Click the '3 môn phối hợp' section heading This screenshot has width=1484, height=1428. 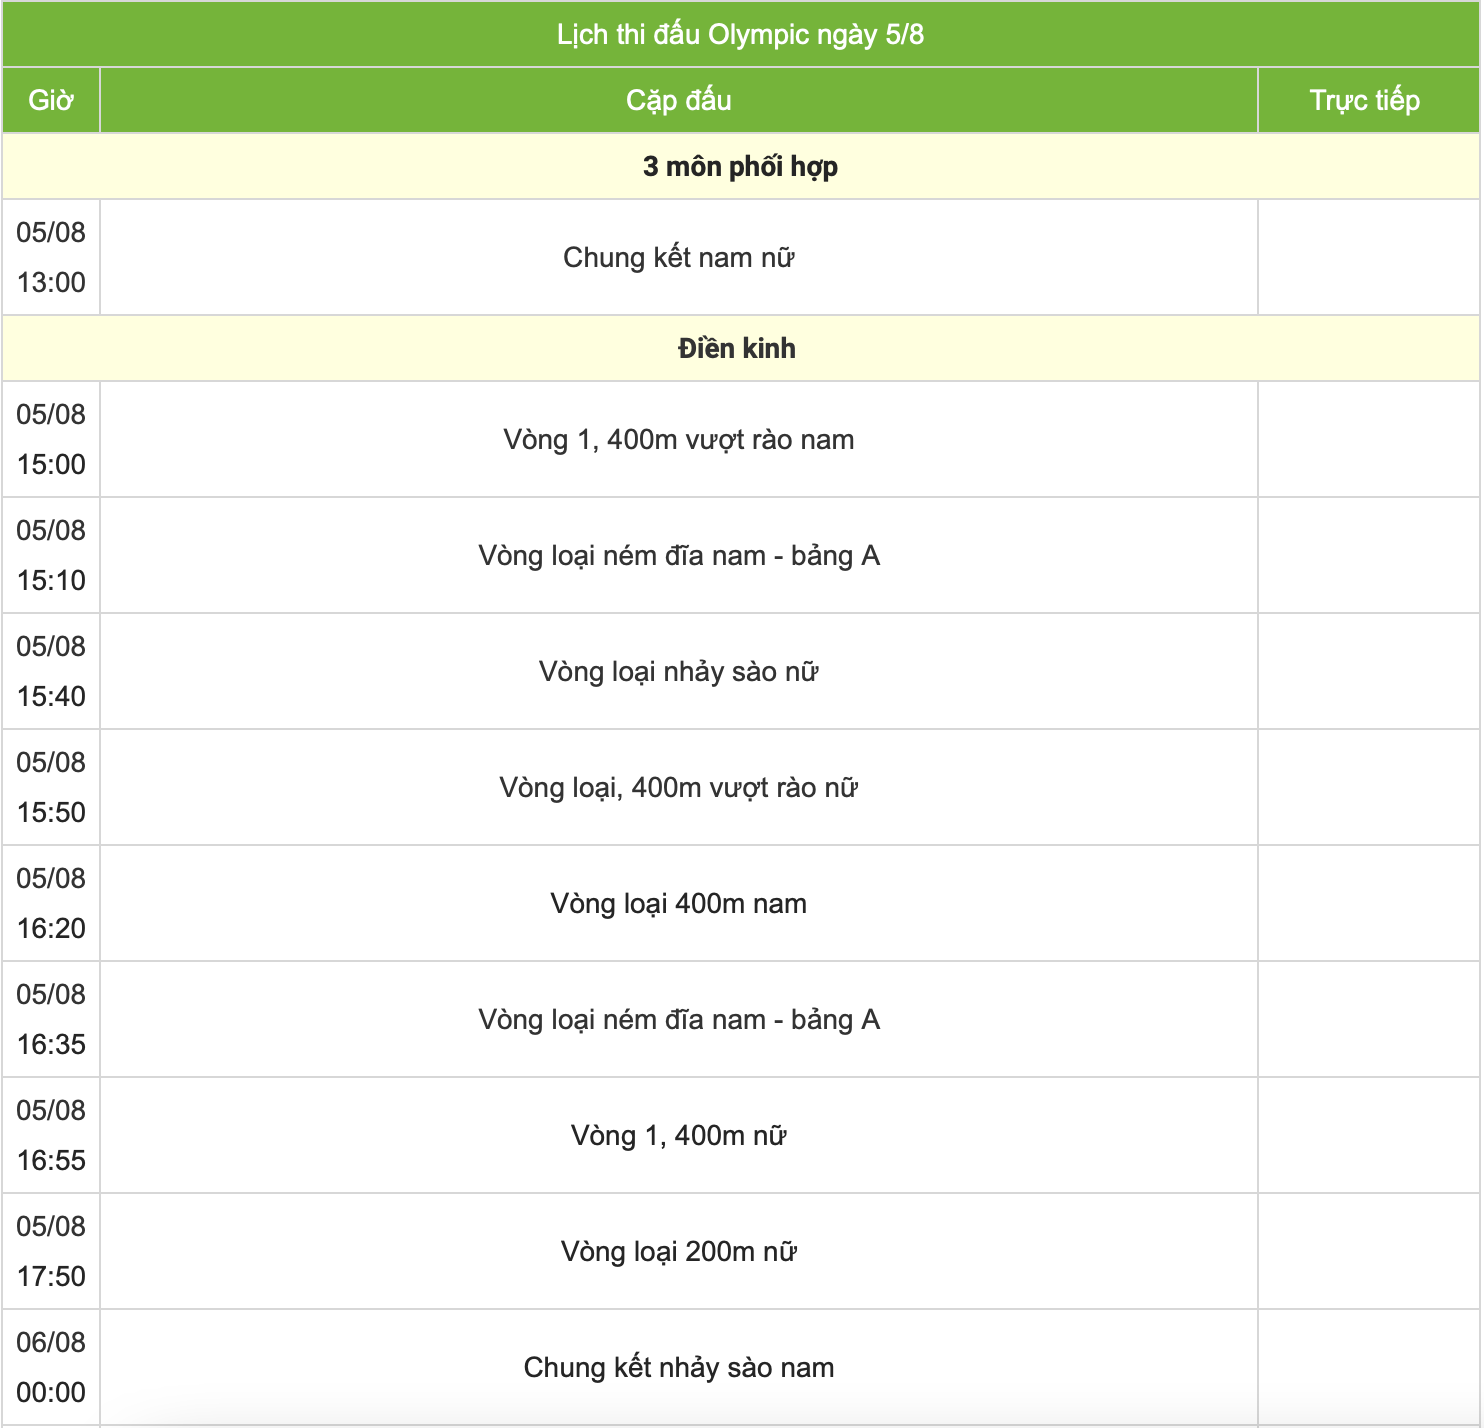coord(740,166)
